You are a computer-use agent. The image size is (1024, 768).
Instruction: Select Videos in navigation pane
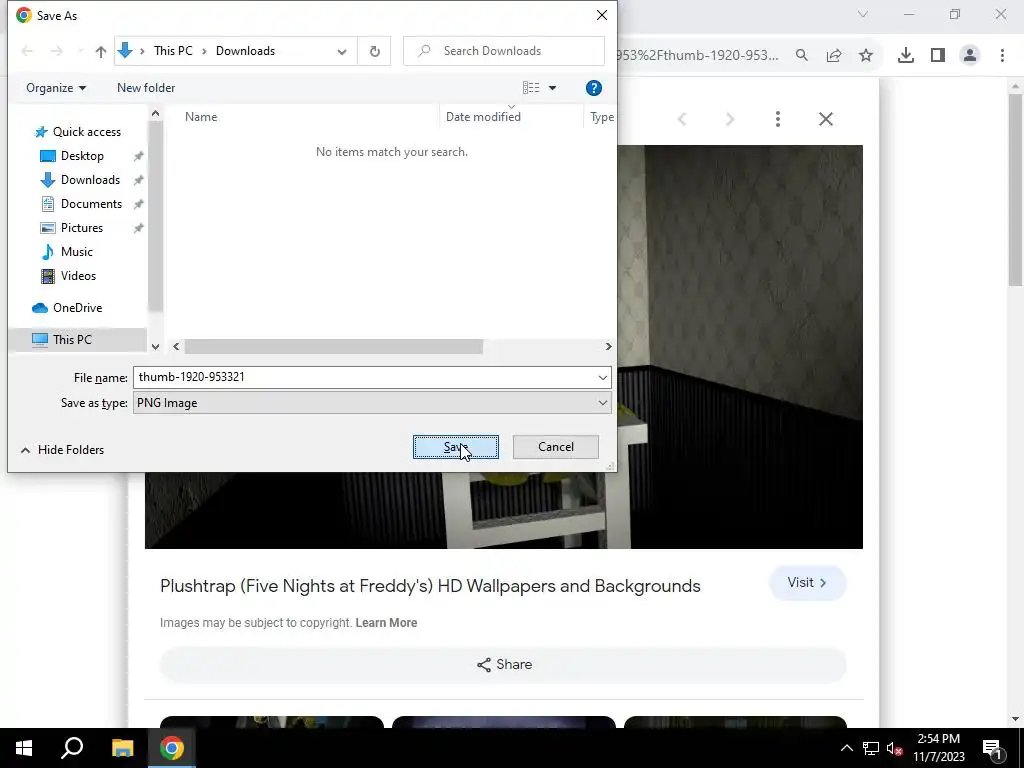(x=78, y=276)
